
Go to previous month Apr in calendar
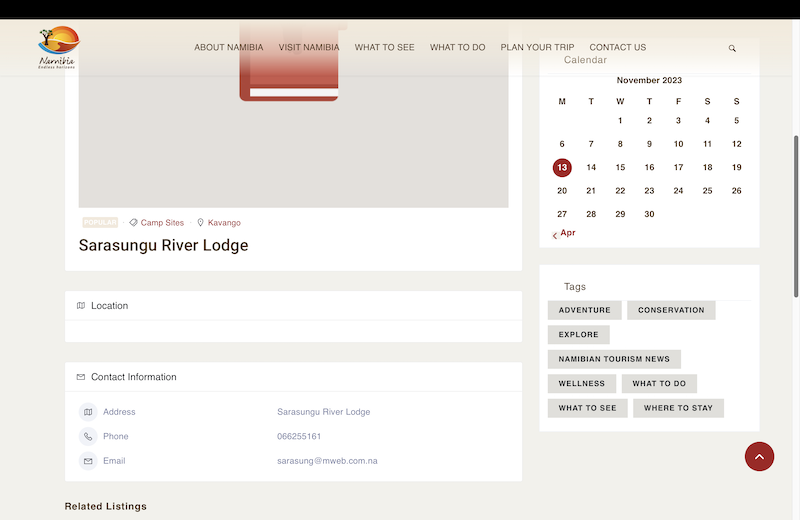[565, 233]
